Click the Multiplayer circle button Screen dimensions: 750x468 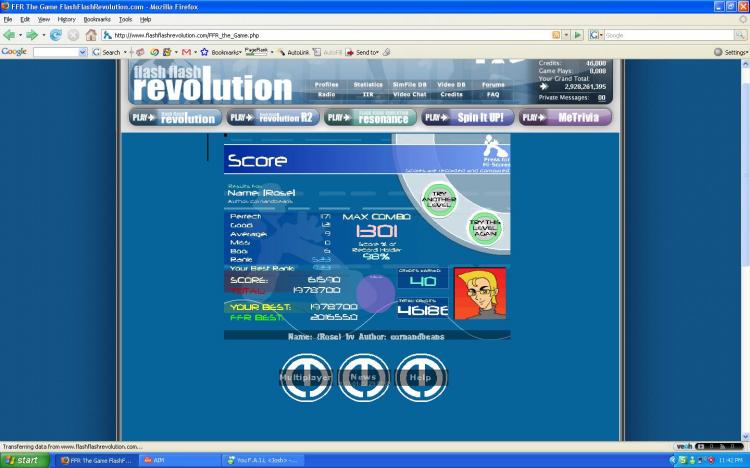pyautogui.click(x=306, y=378)
